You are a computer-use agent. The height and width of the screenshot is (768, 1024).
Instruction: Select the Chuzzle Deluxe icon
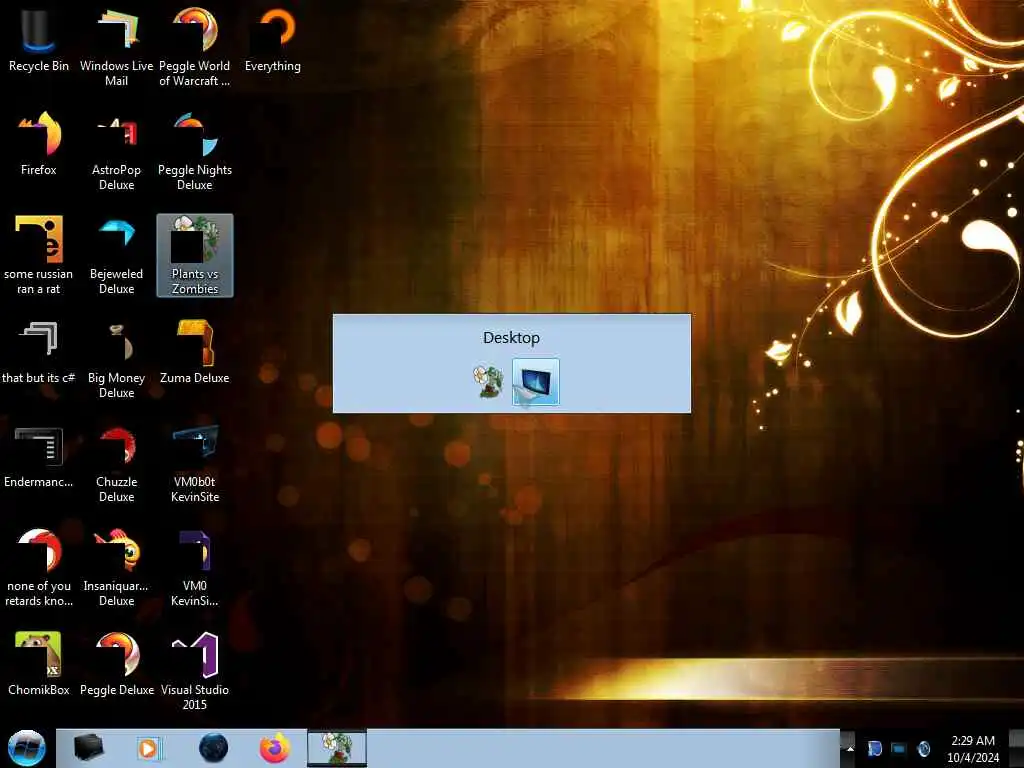coord(116,464)
